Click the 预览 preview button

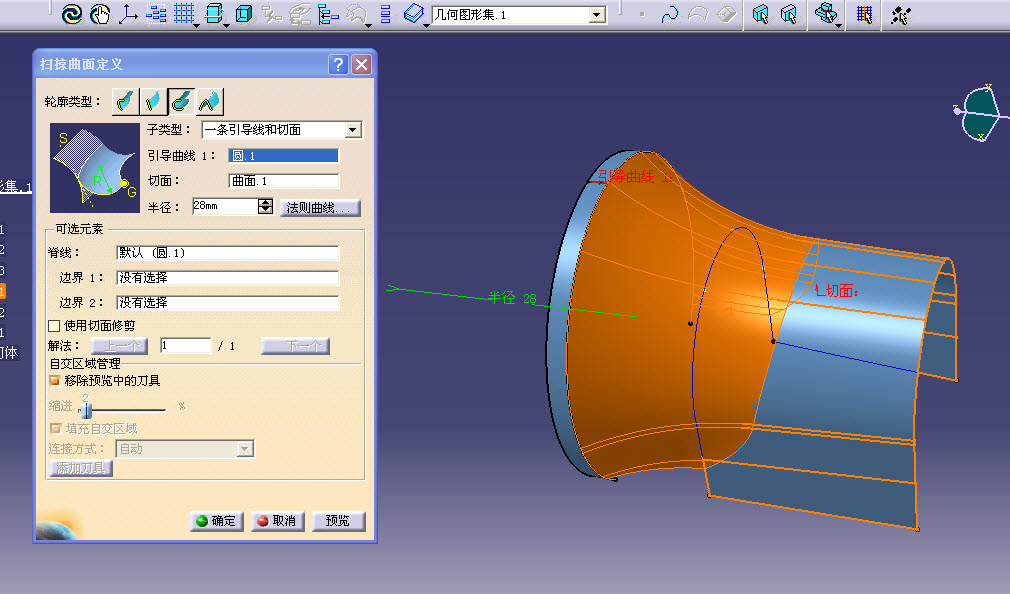point(338,521)
